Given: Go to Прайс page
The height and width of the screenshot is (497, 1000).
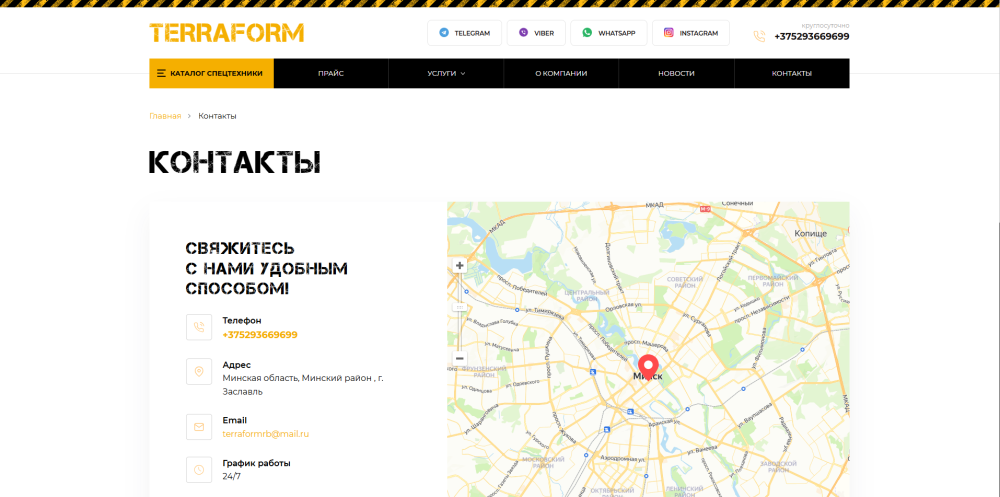Looking at the screenshot, I should coord(331,73).
